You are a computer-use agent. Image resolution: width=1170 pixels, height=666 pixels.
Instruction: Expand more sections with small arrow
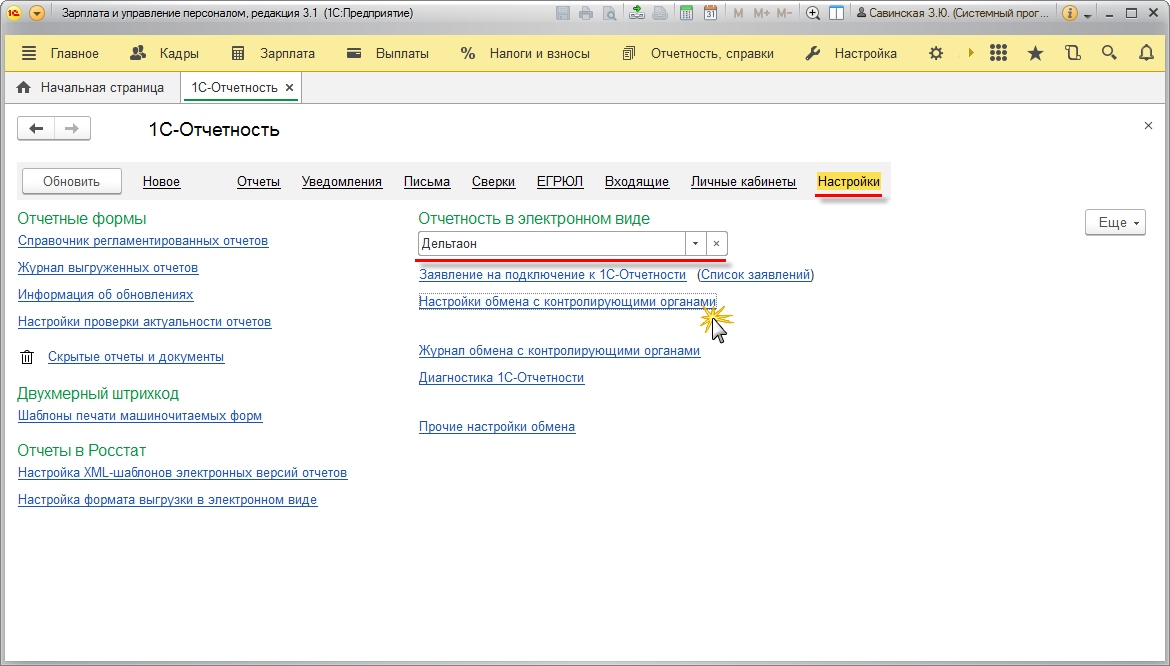pos(971,53)
